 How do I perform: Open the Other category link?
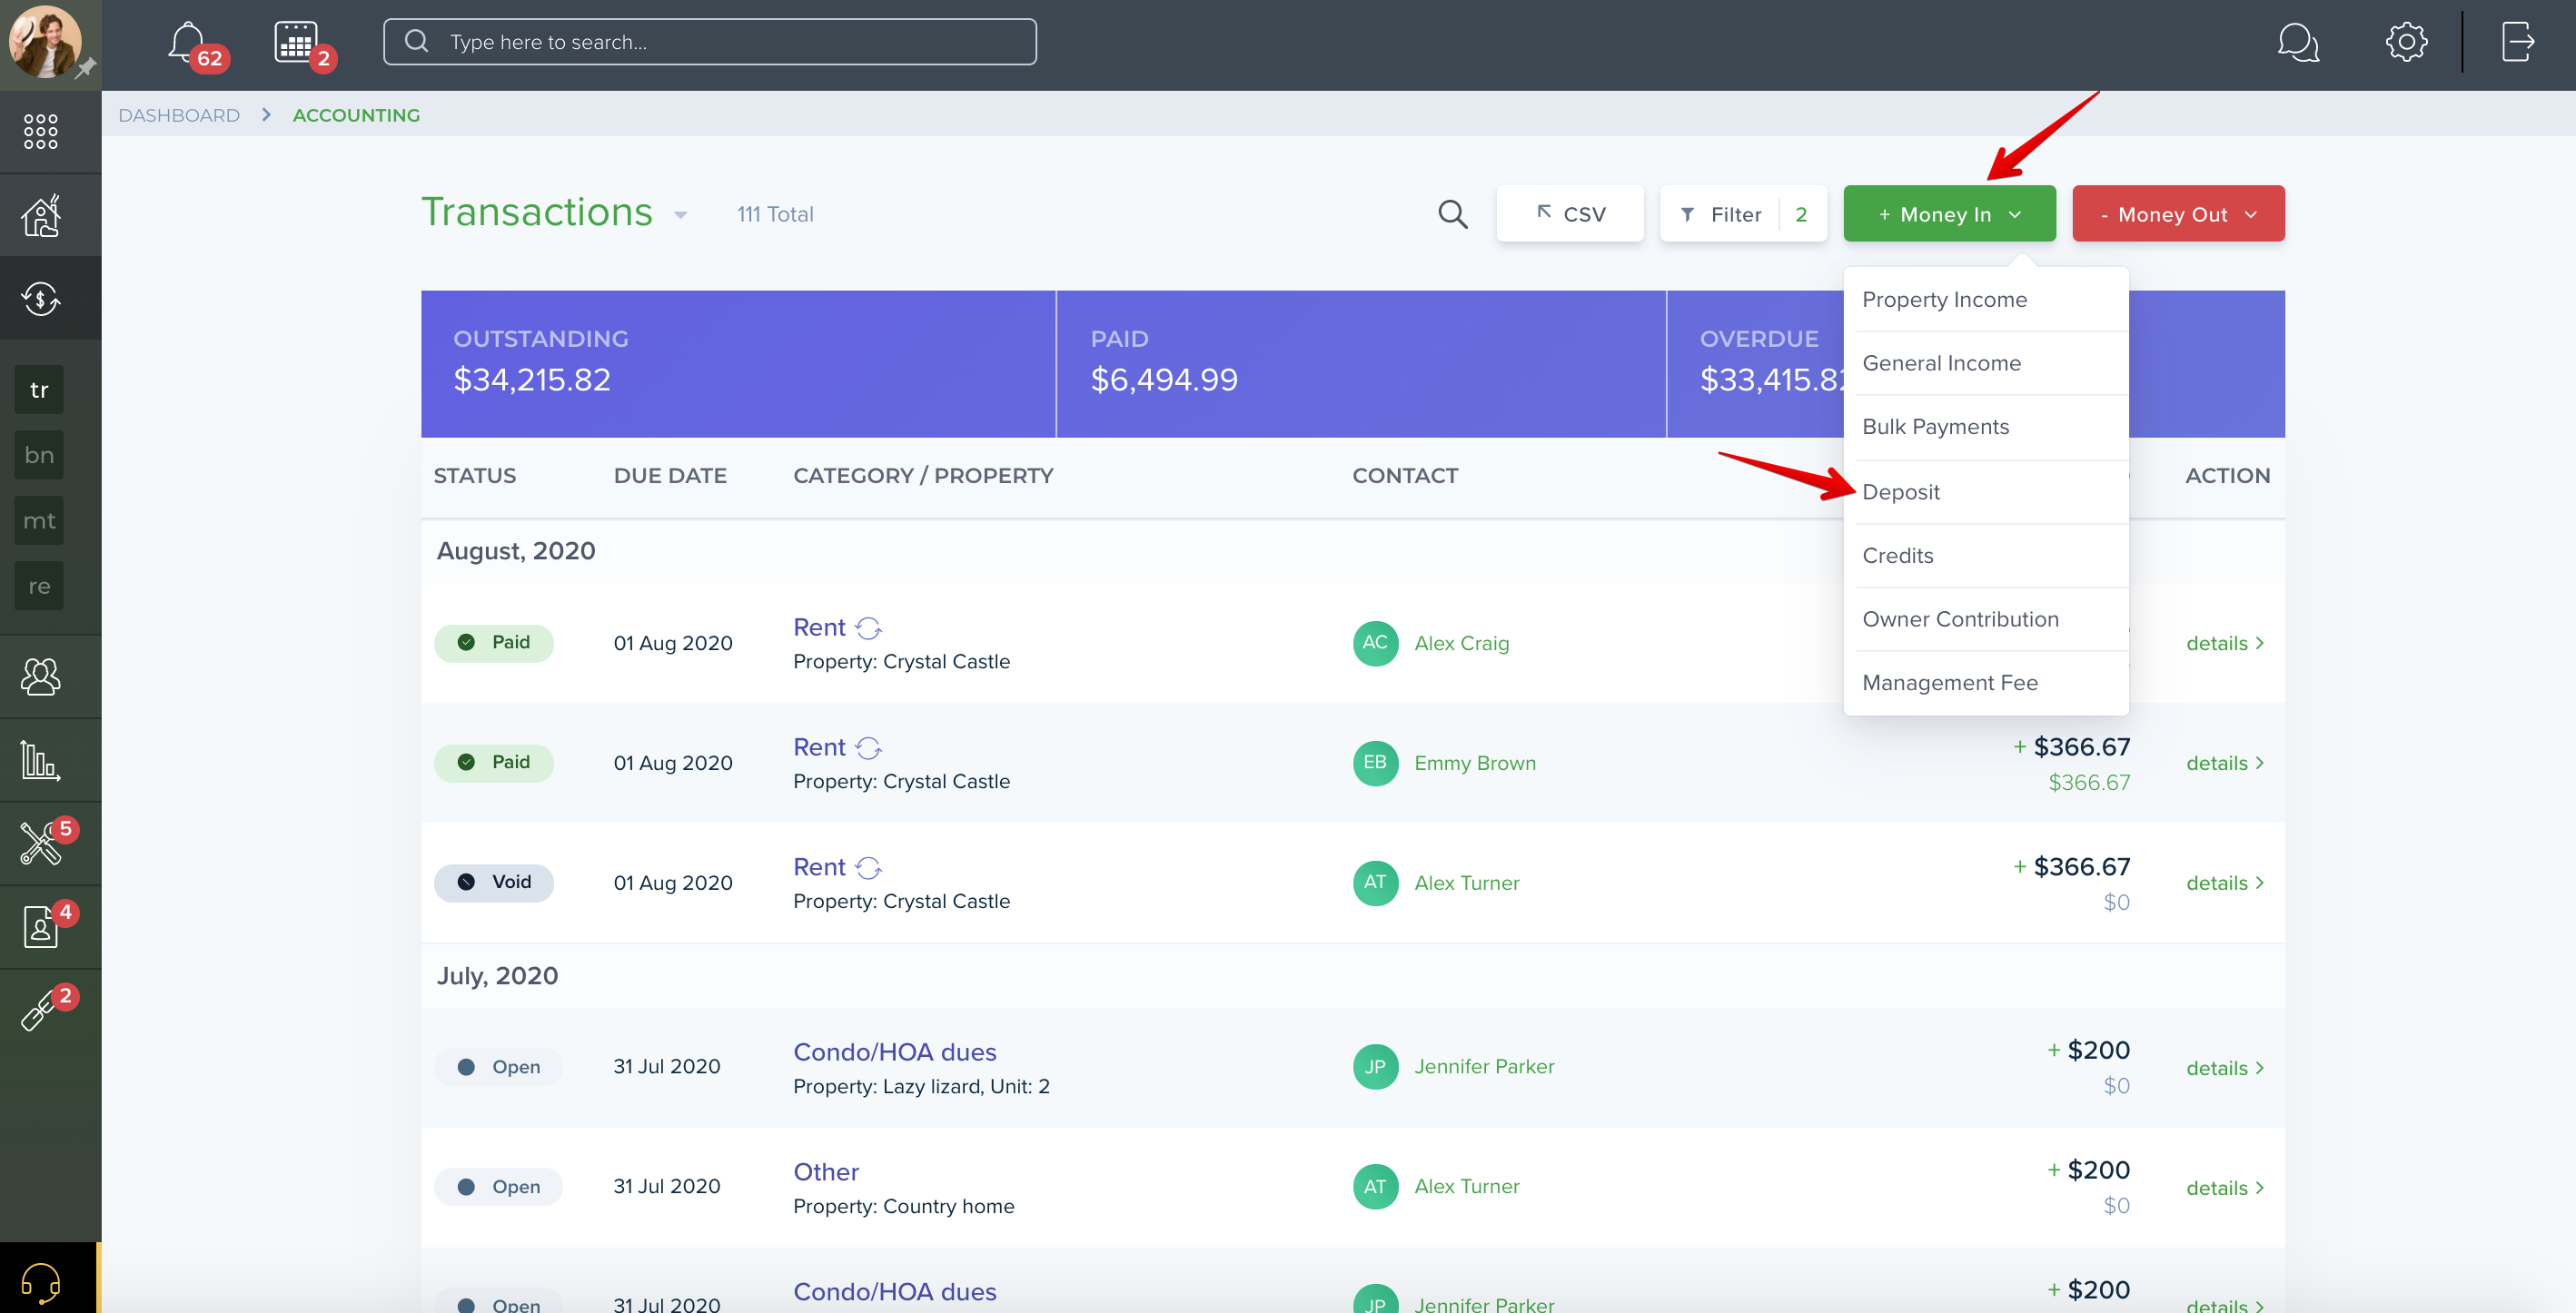(x=826, y=1172)
